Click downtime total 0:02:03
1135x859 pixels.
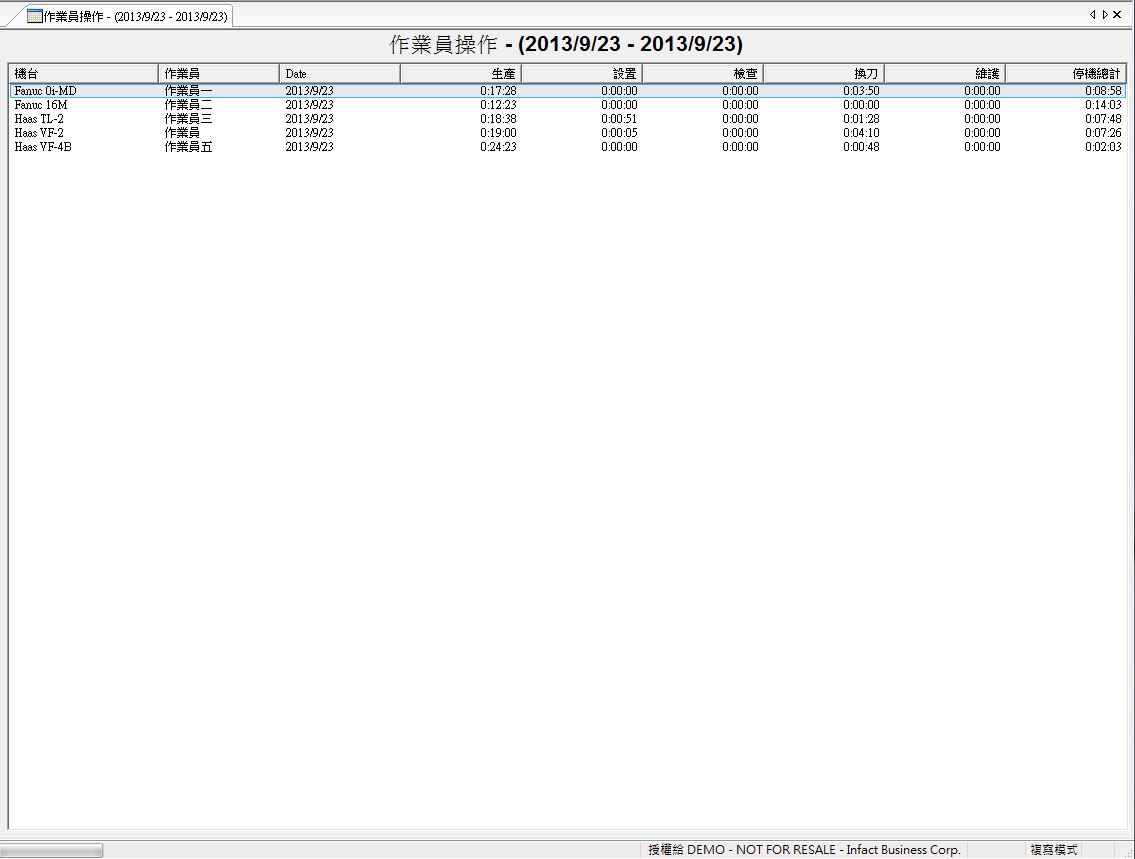click(x=1103, y=147)
